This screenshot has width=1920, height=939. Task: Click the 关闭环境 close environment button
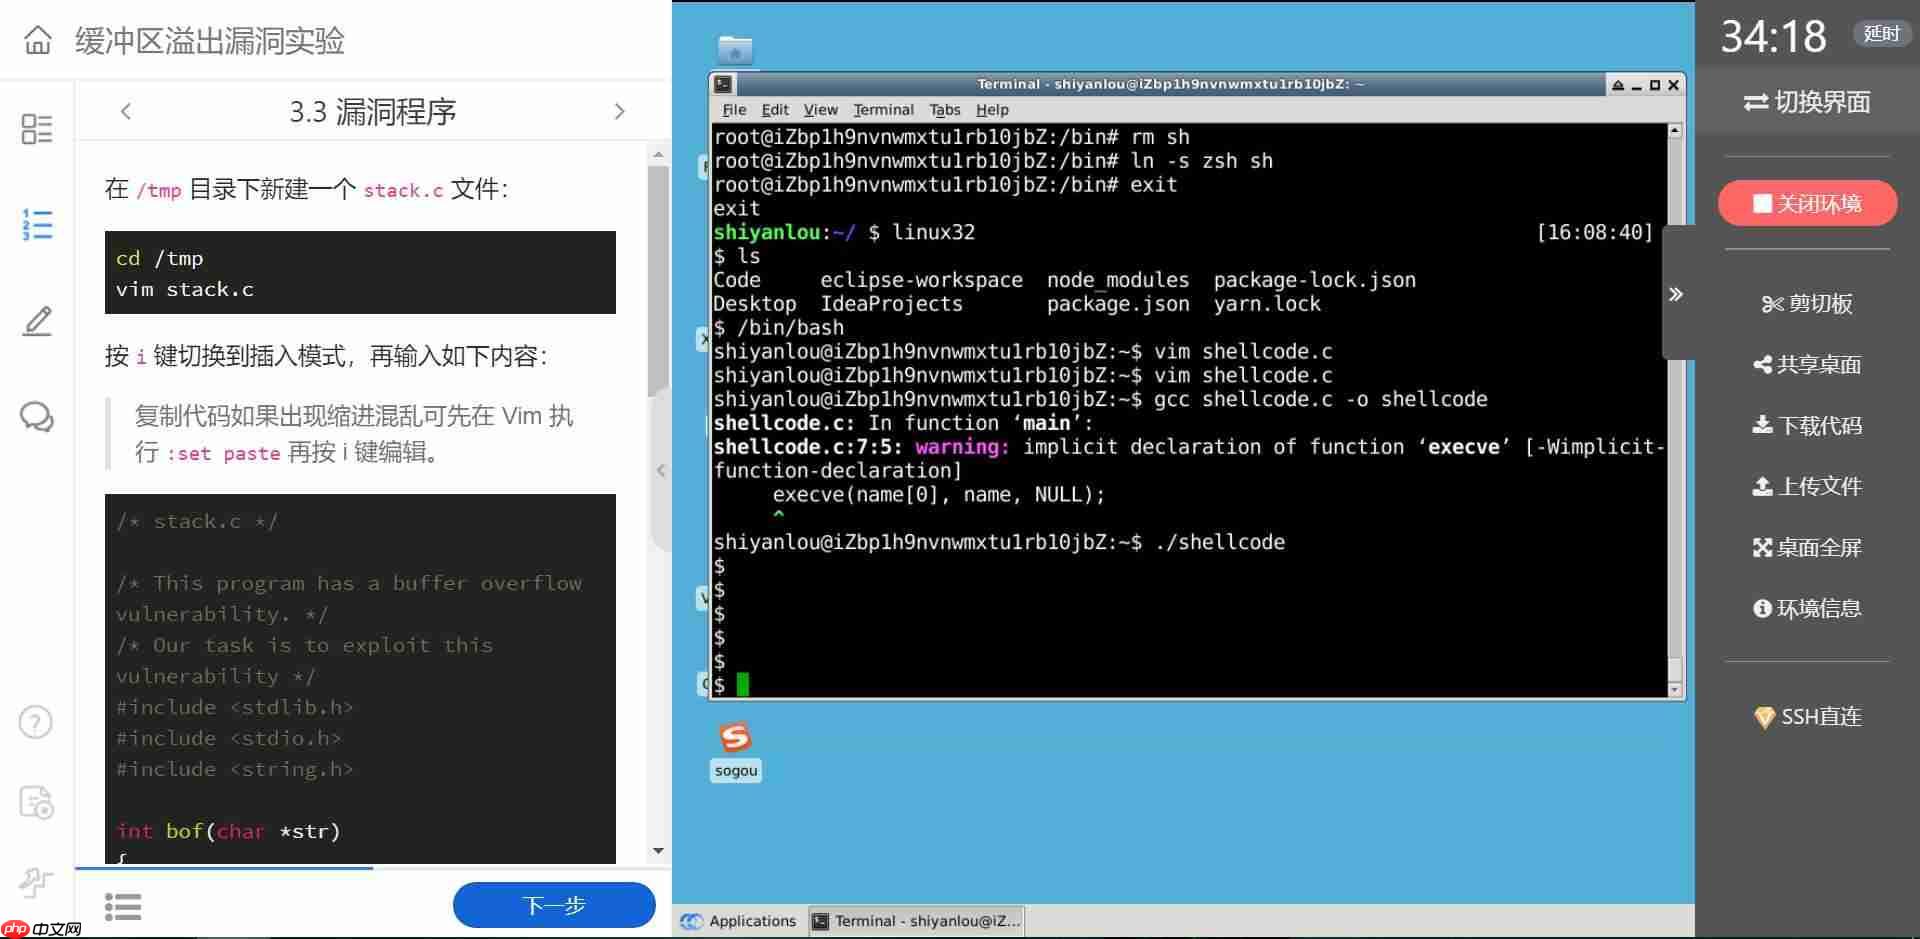coord(1807,204)
